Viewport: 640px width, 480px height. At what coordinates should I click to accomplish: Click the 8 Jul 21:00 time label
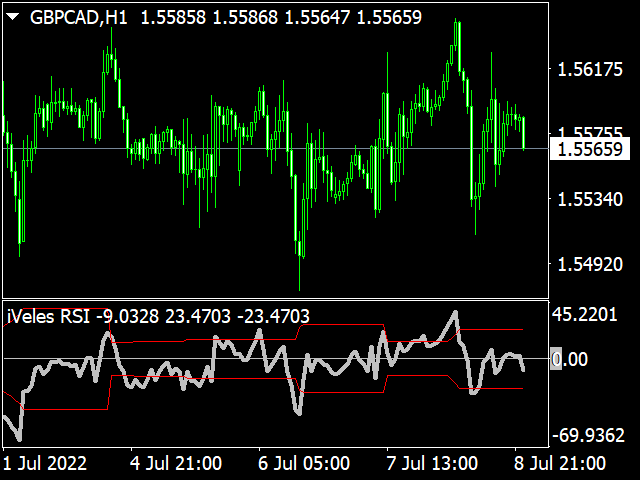(560, 464)
